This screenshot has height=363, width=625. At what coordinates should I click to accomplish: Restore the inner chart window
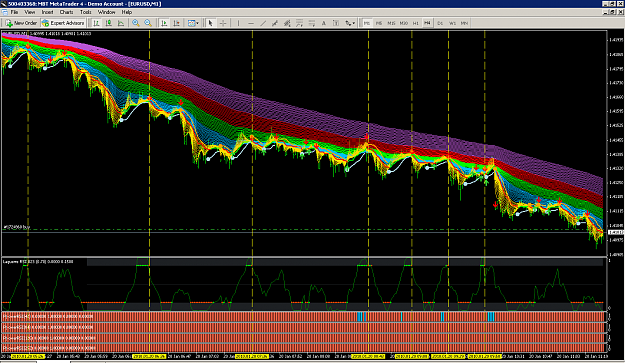click(x=613, y=12)
